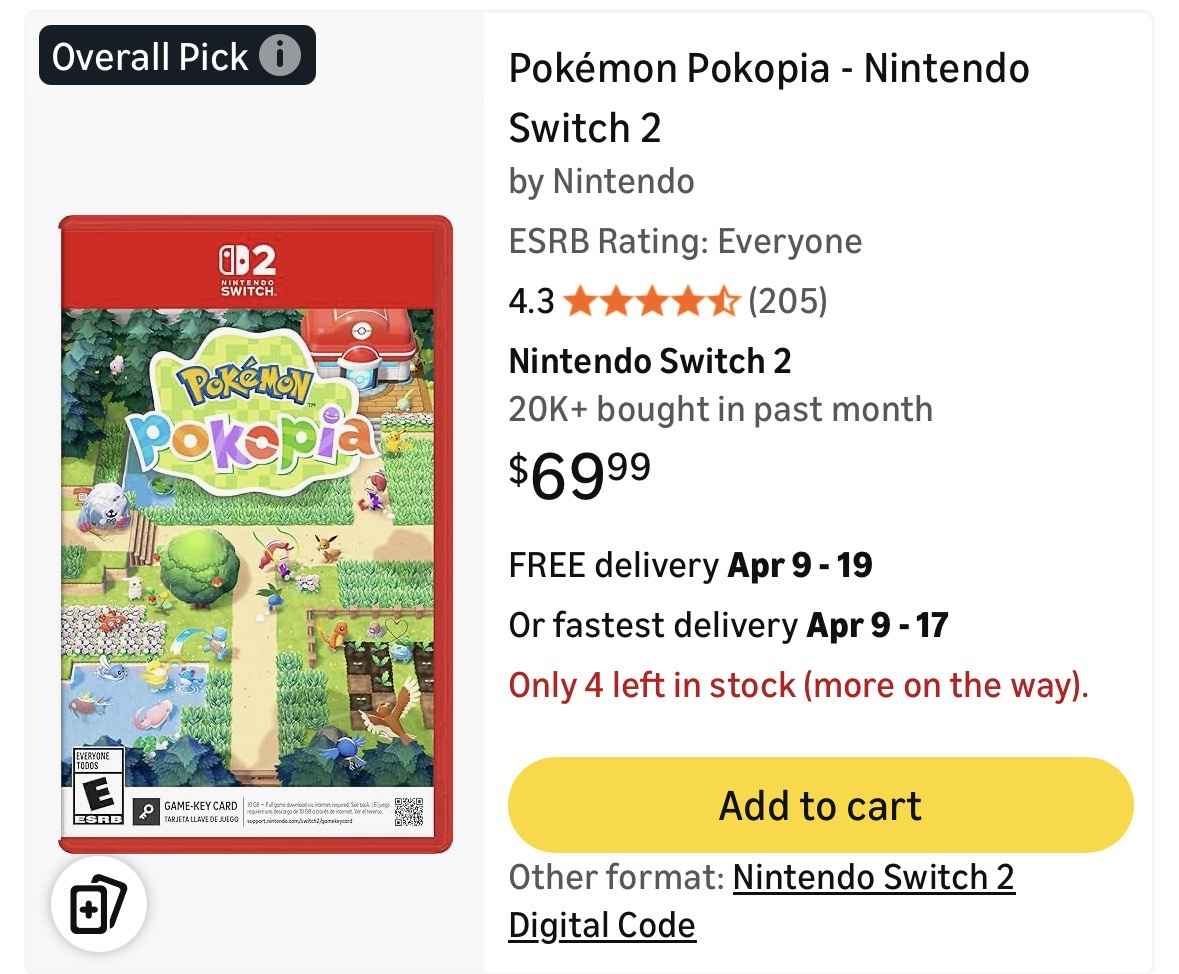Tap the compare cards icon below the cover
The height and width of the screenshot is (974, 1179).
pyautogui.click(x=99, y=904)
